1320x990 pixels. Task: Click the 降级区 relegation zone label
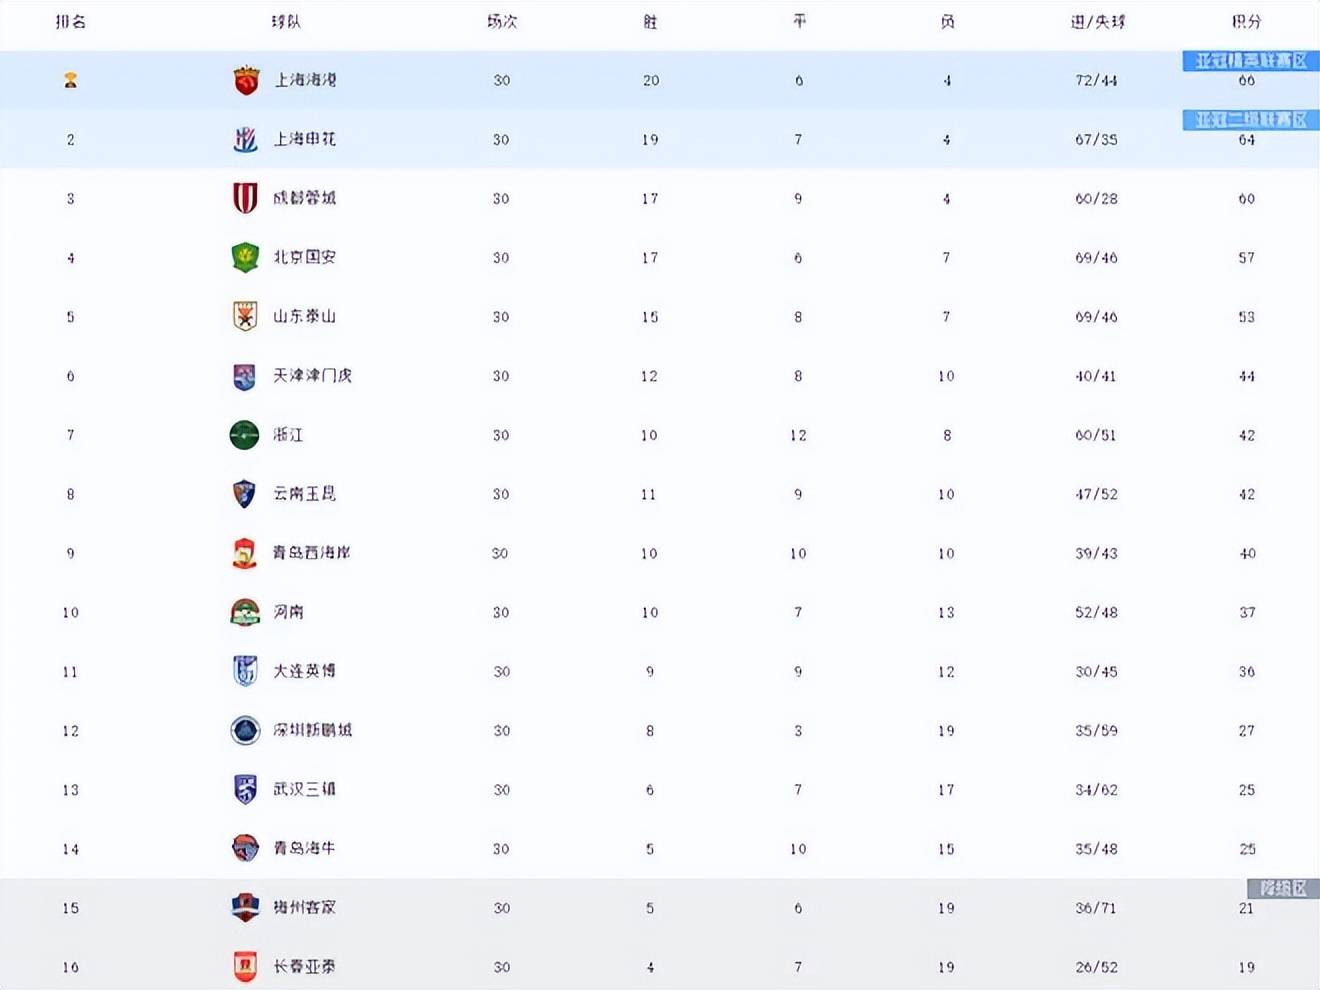1282,888
